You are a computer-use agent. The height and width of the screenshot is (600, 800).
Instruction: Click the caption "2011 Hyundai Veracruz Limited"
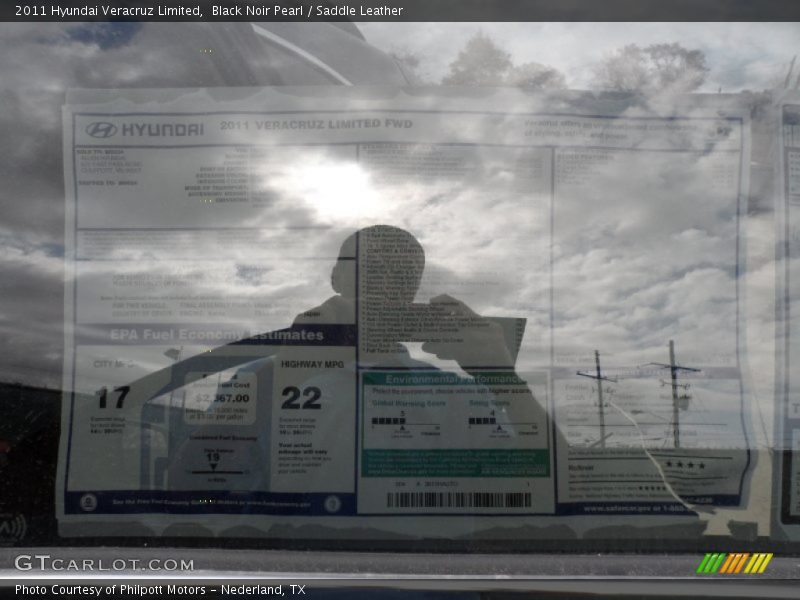click(x=108, y=10)
